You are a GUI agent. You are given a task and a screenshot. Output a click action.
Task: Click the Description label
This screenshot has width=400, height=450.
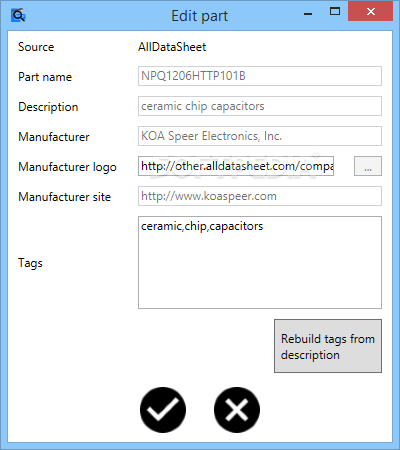point(48,107)
